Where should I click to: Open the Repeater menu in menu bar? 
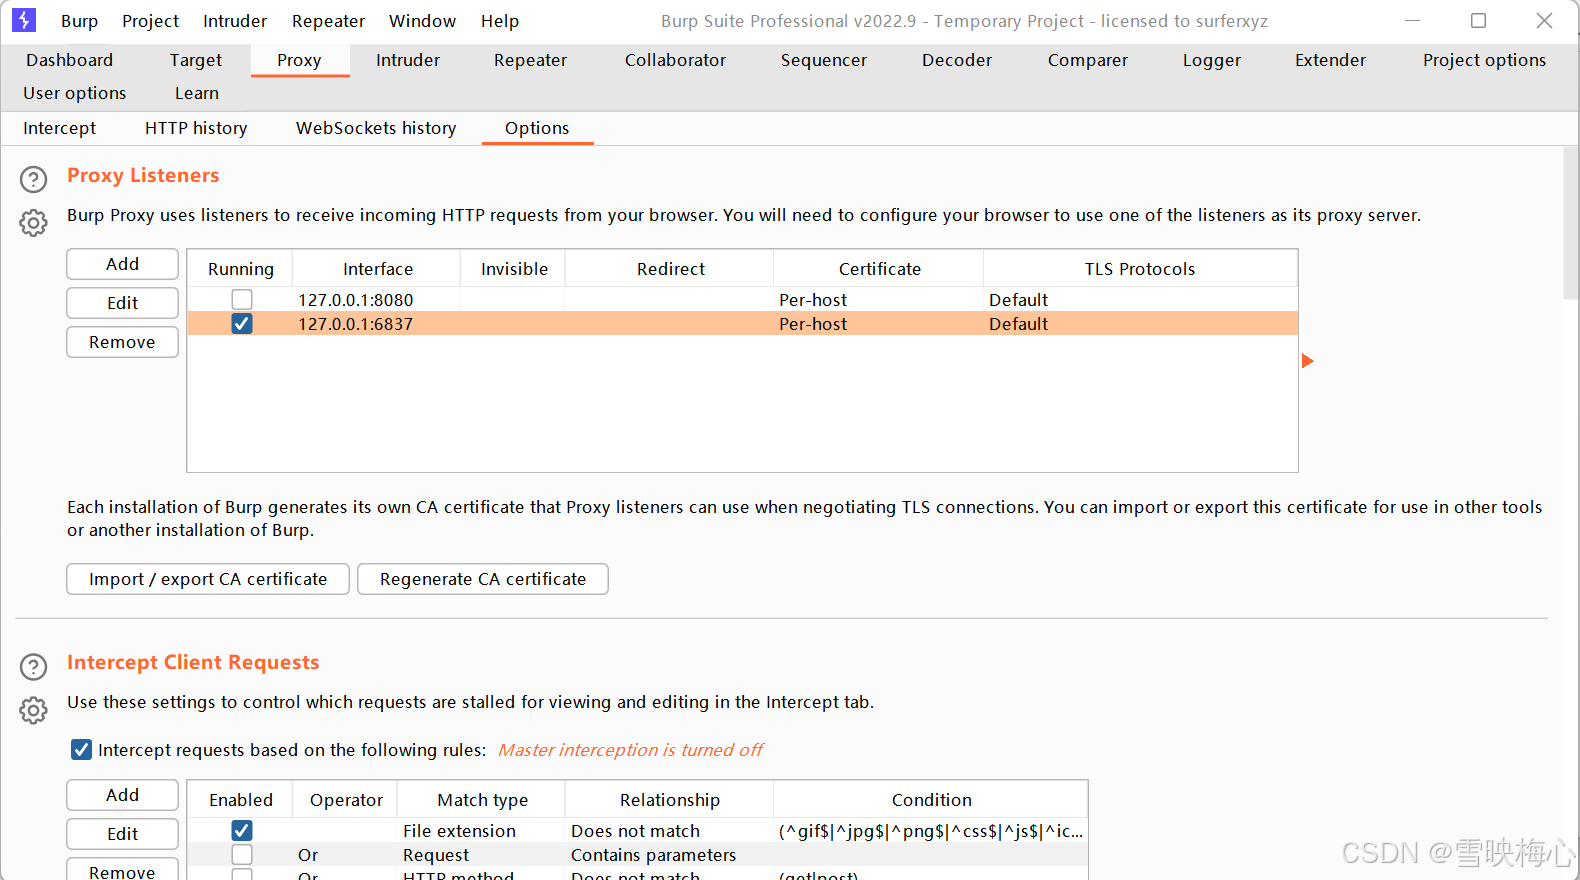(328, 21)
